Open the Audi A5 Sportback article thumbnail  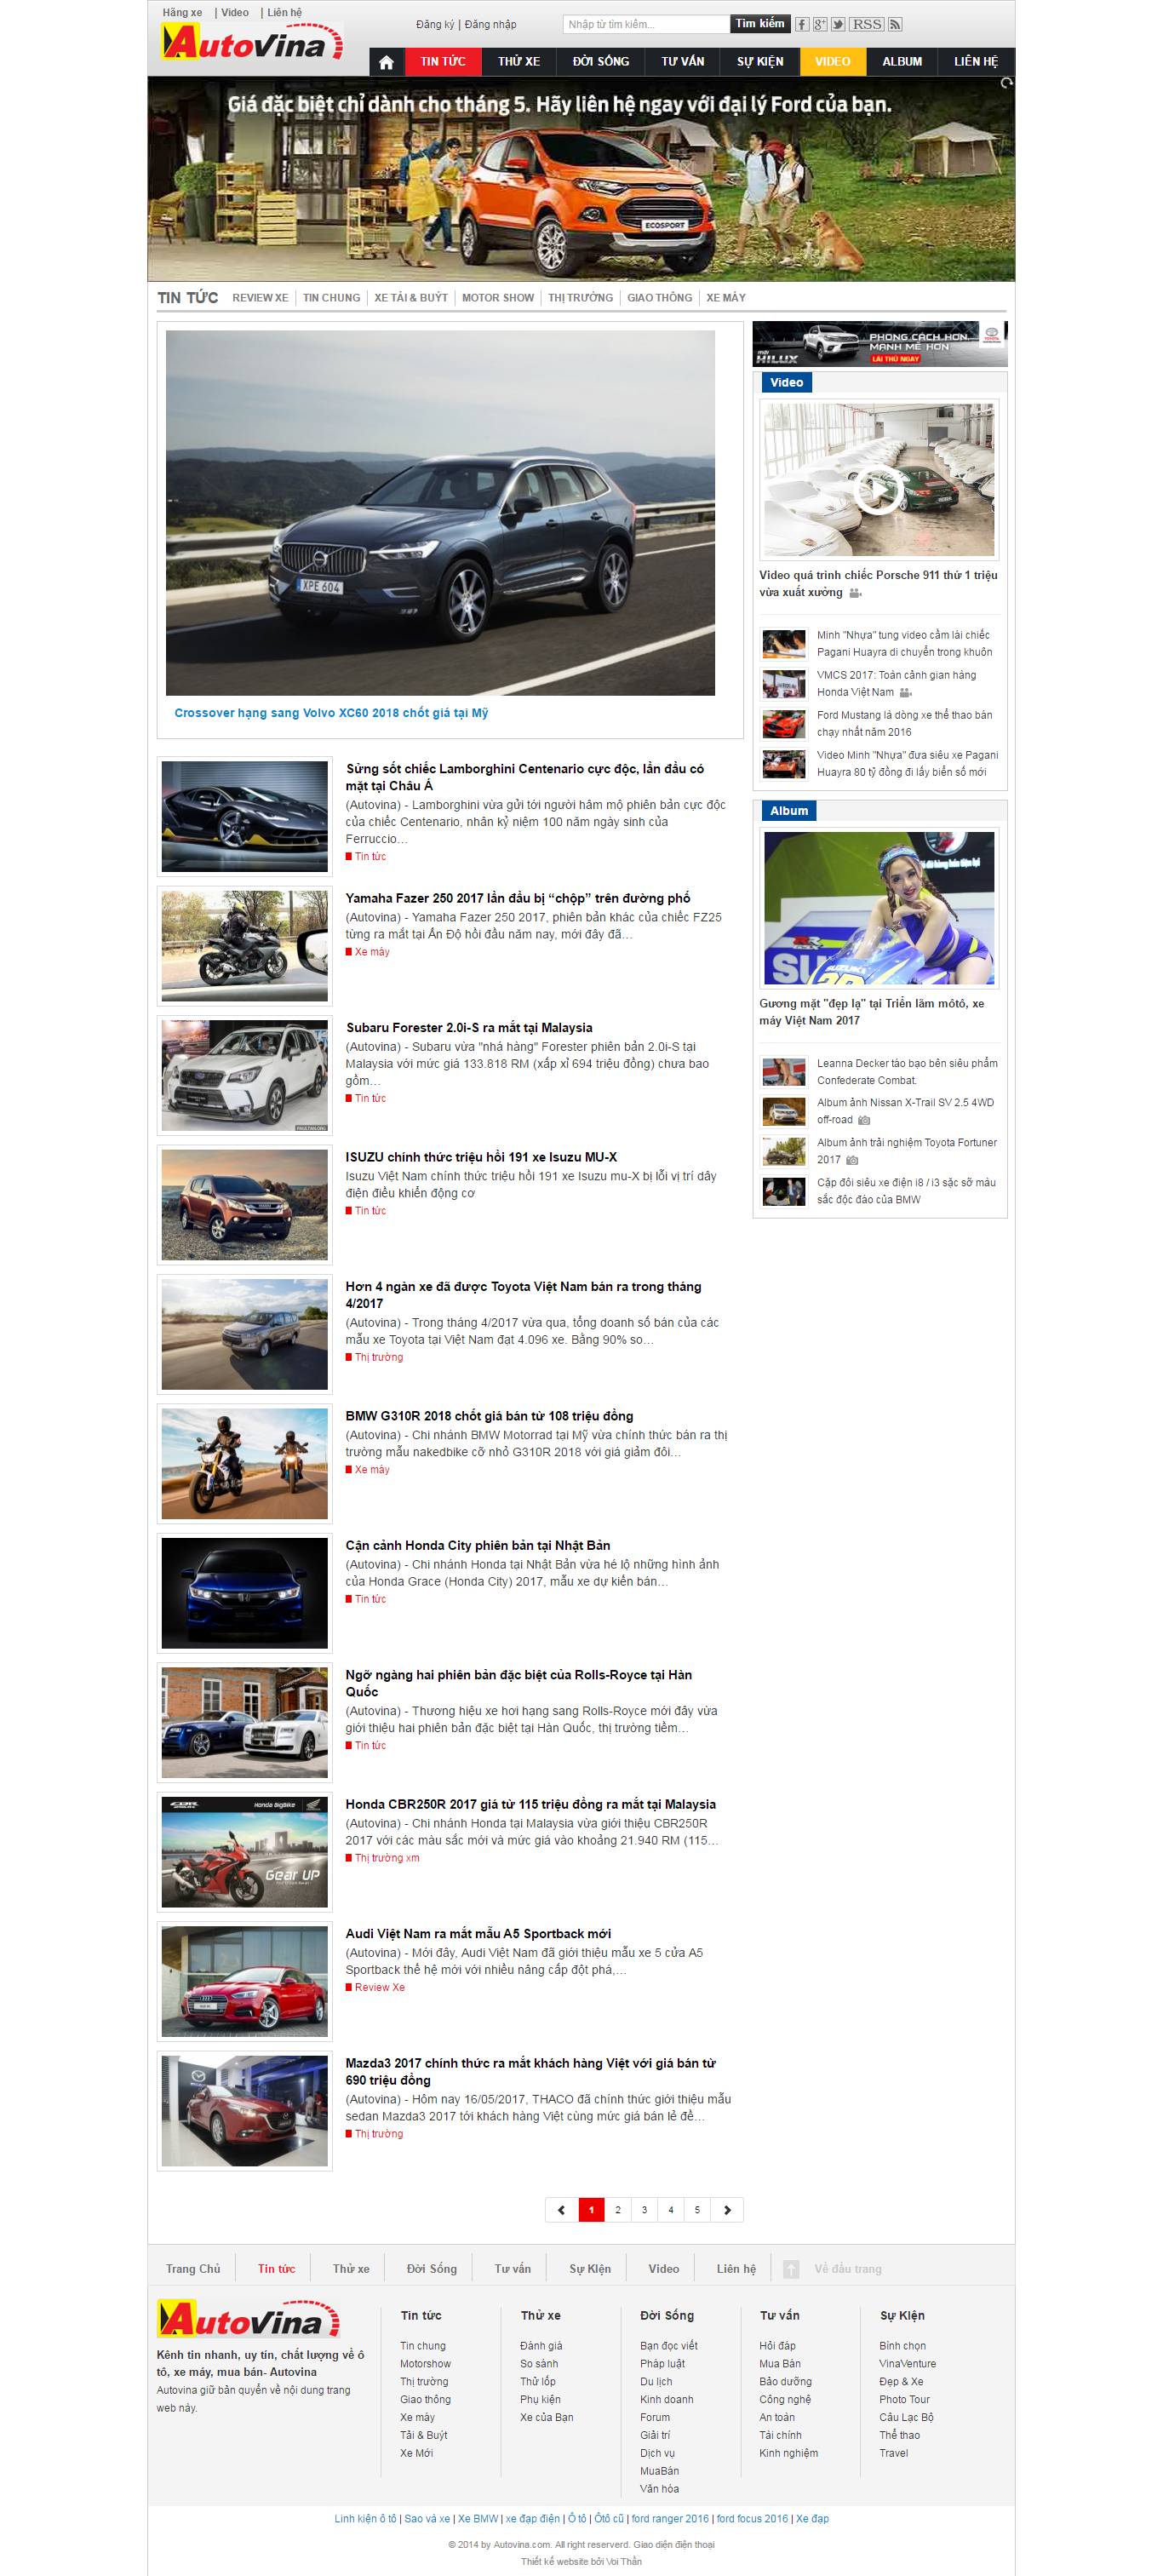245,1981
